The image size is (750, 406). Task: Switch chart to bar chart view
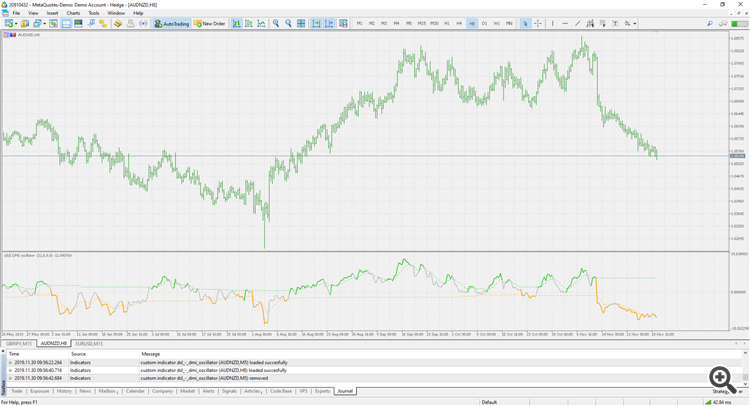pyautogui.click(x=236, y=23)
